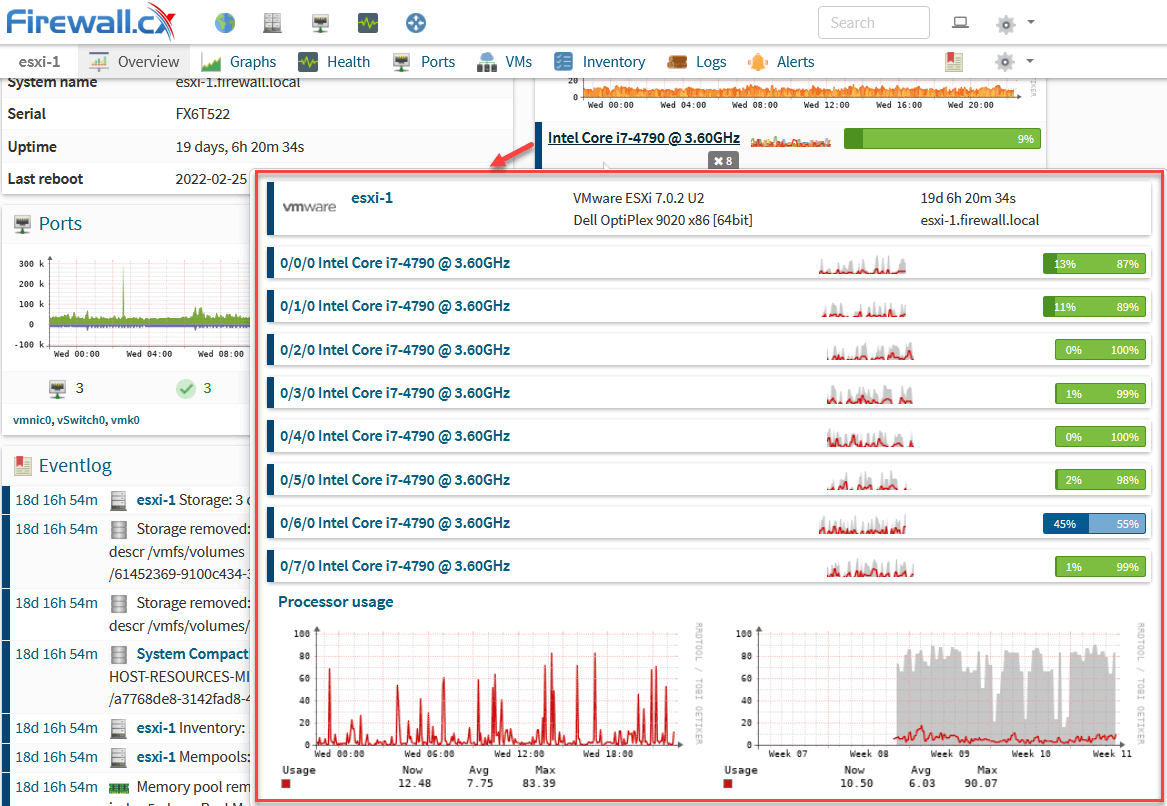1167x806 pixels.
Task: Open mini graph for 0/6/0 processor
Action: [x=863, y=525]
